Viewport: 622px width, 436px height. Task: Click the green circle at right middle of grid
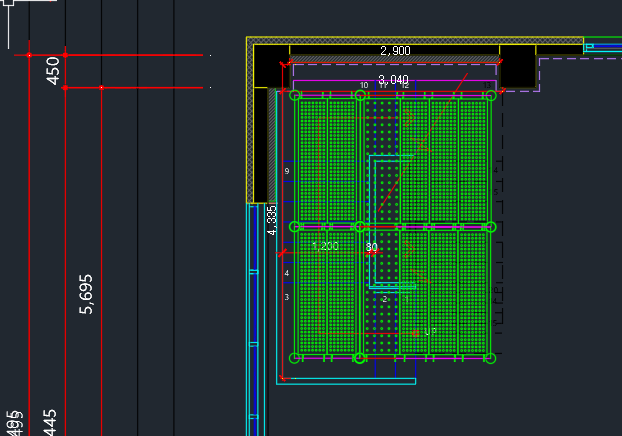[491, 227]
